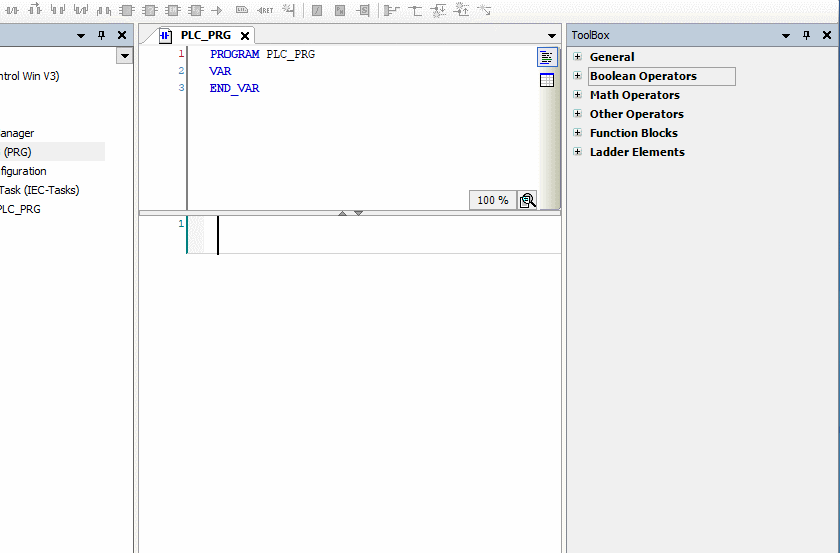
Task: Auto-hide the left device panel using pin
Action: coord(101,35)
